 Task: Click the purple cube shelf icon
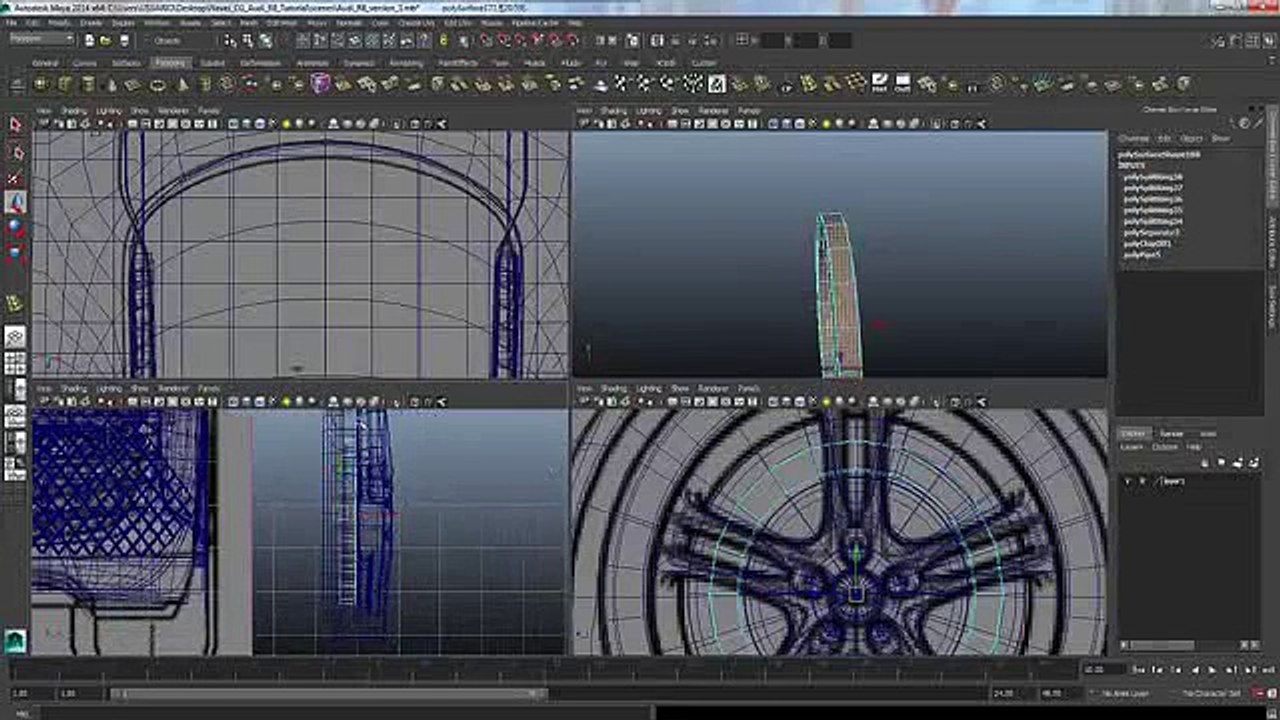click(x=320, y=84)
